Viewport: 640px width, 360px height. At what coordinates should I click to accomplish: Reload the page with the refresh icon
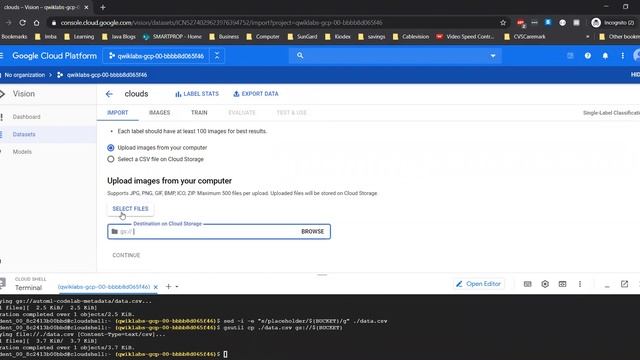tap(22, 23)
